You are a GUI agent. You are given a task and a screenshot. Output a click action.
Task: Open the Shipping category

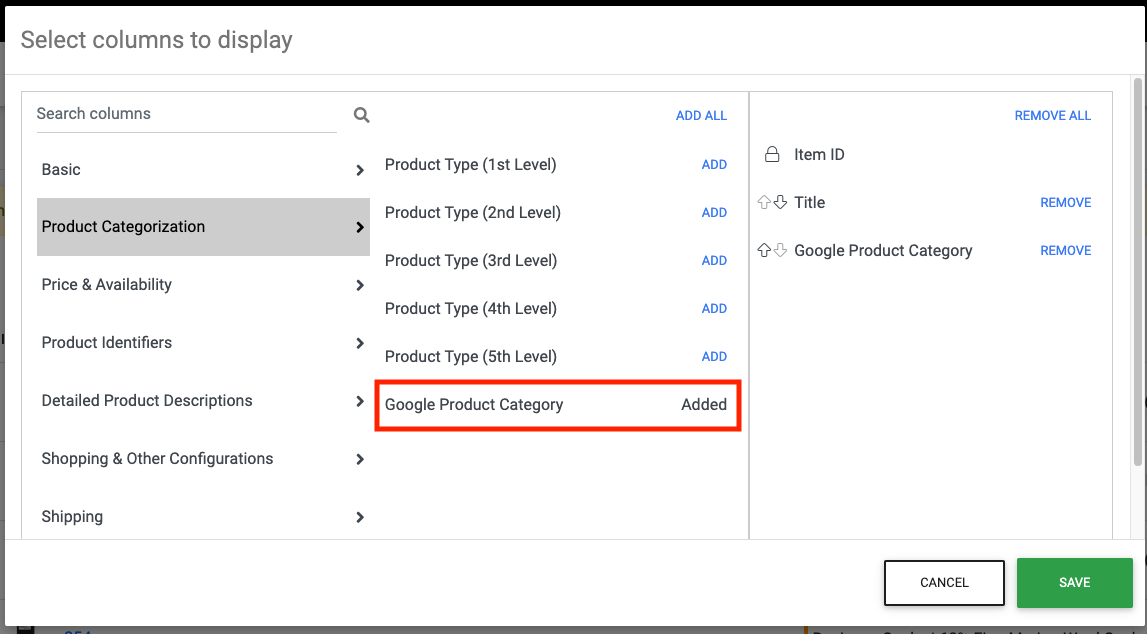tap(72, 517)
